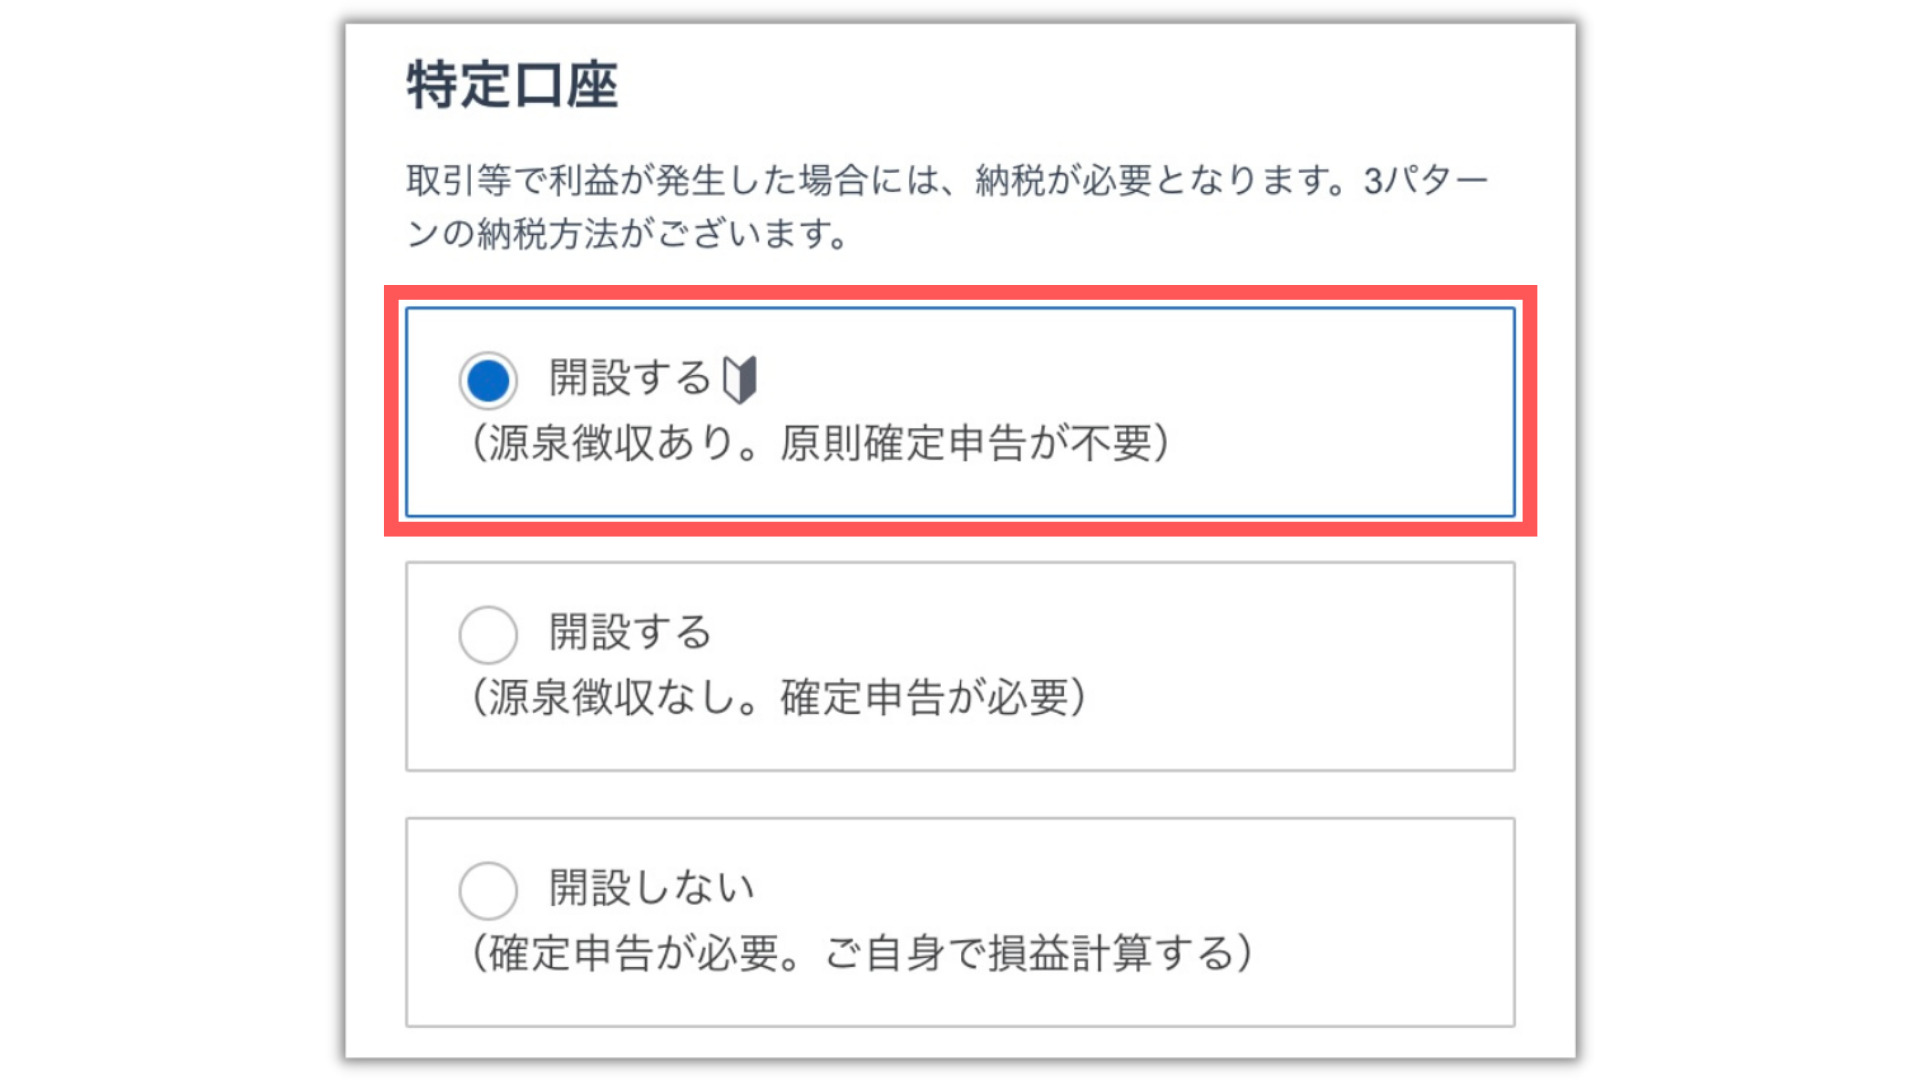
Task: Select the 源泉徴収あり radio button
Action: (x=488, y=381)
